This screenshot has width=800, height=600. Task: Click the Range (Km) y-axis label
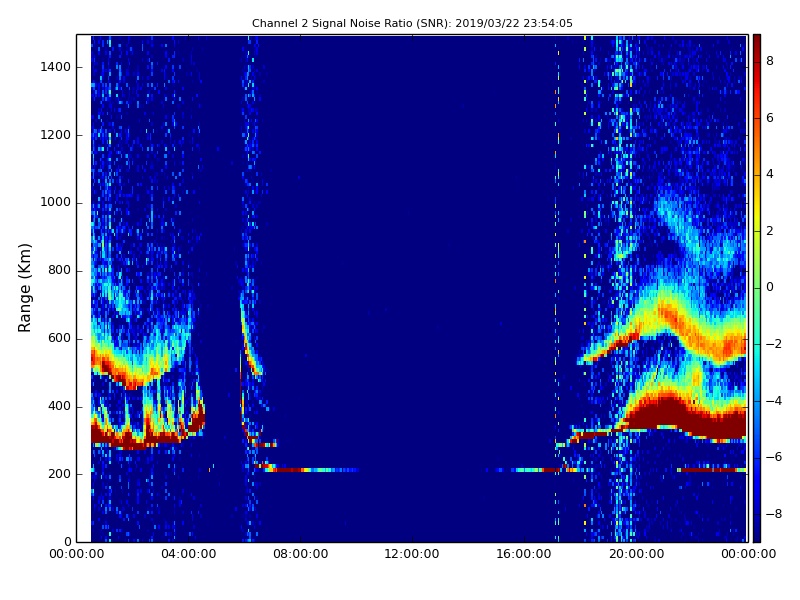click(24, 288)
